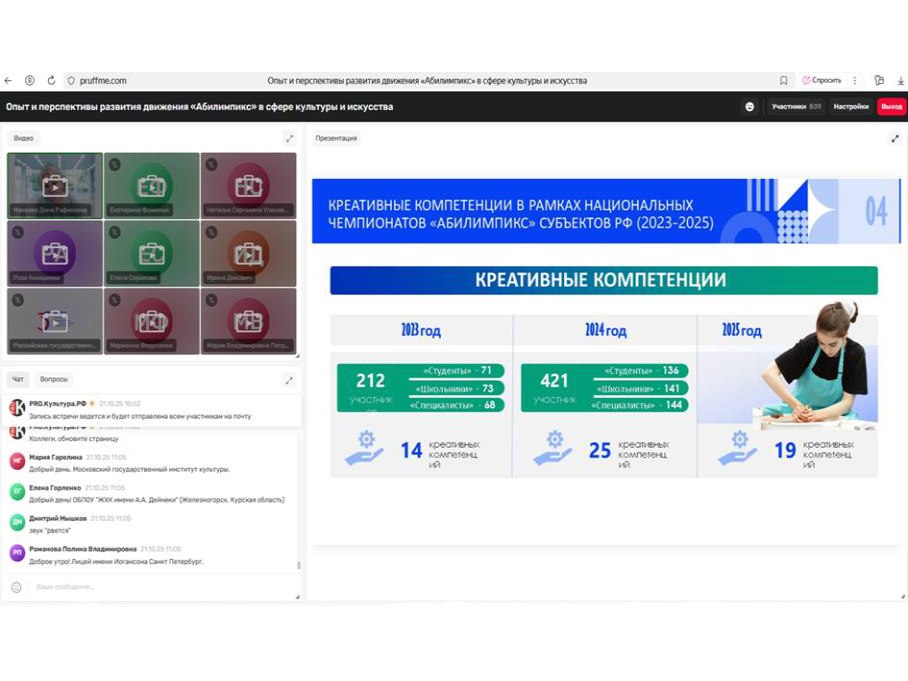Expand the Видео panel to fullscreen
This screenshot has width=908, height=681.
[x=289, y=138]
